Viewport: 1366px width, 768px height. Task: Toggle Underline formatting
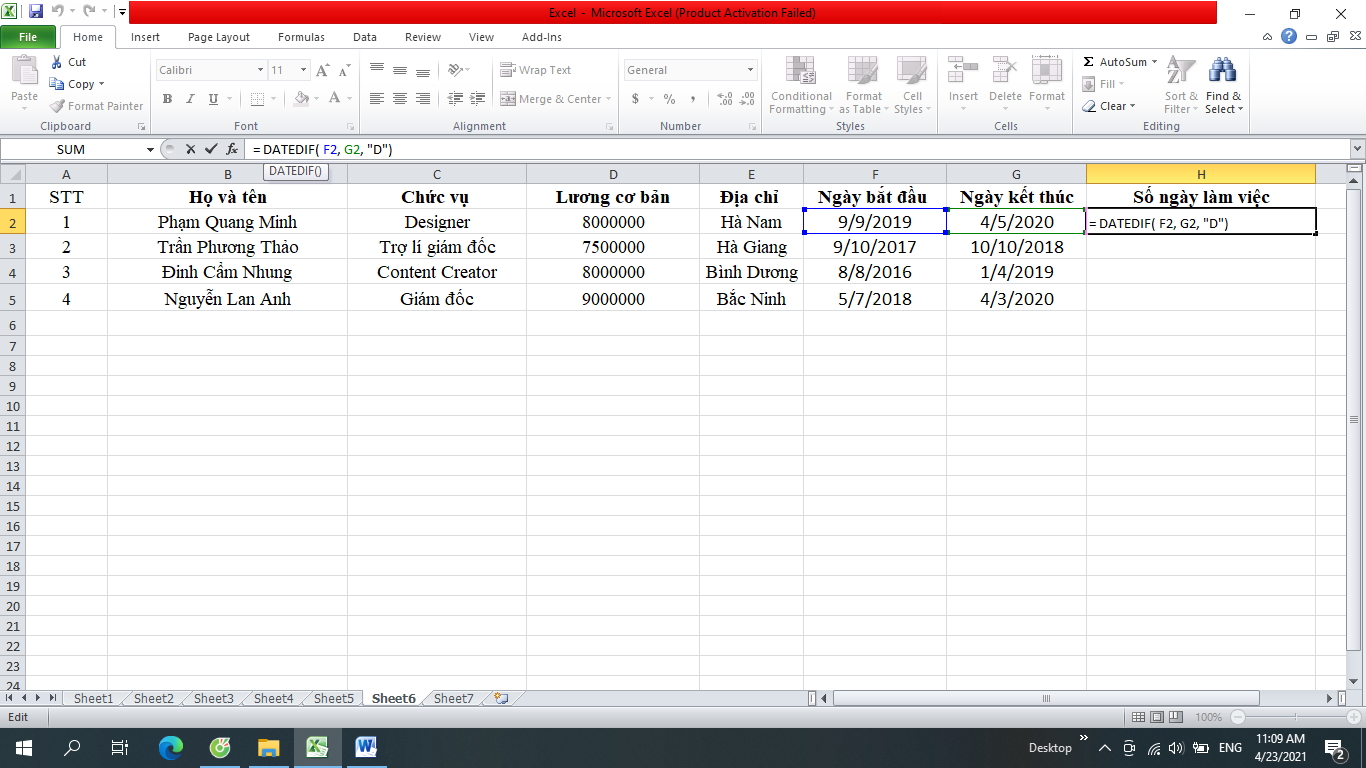[213, 99]
